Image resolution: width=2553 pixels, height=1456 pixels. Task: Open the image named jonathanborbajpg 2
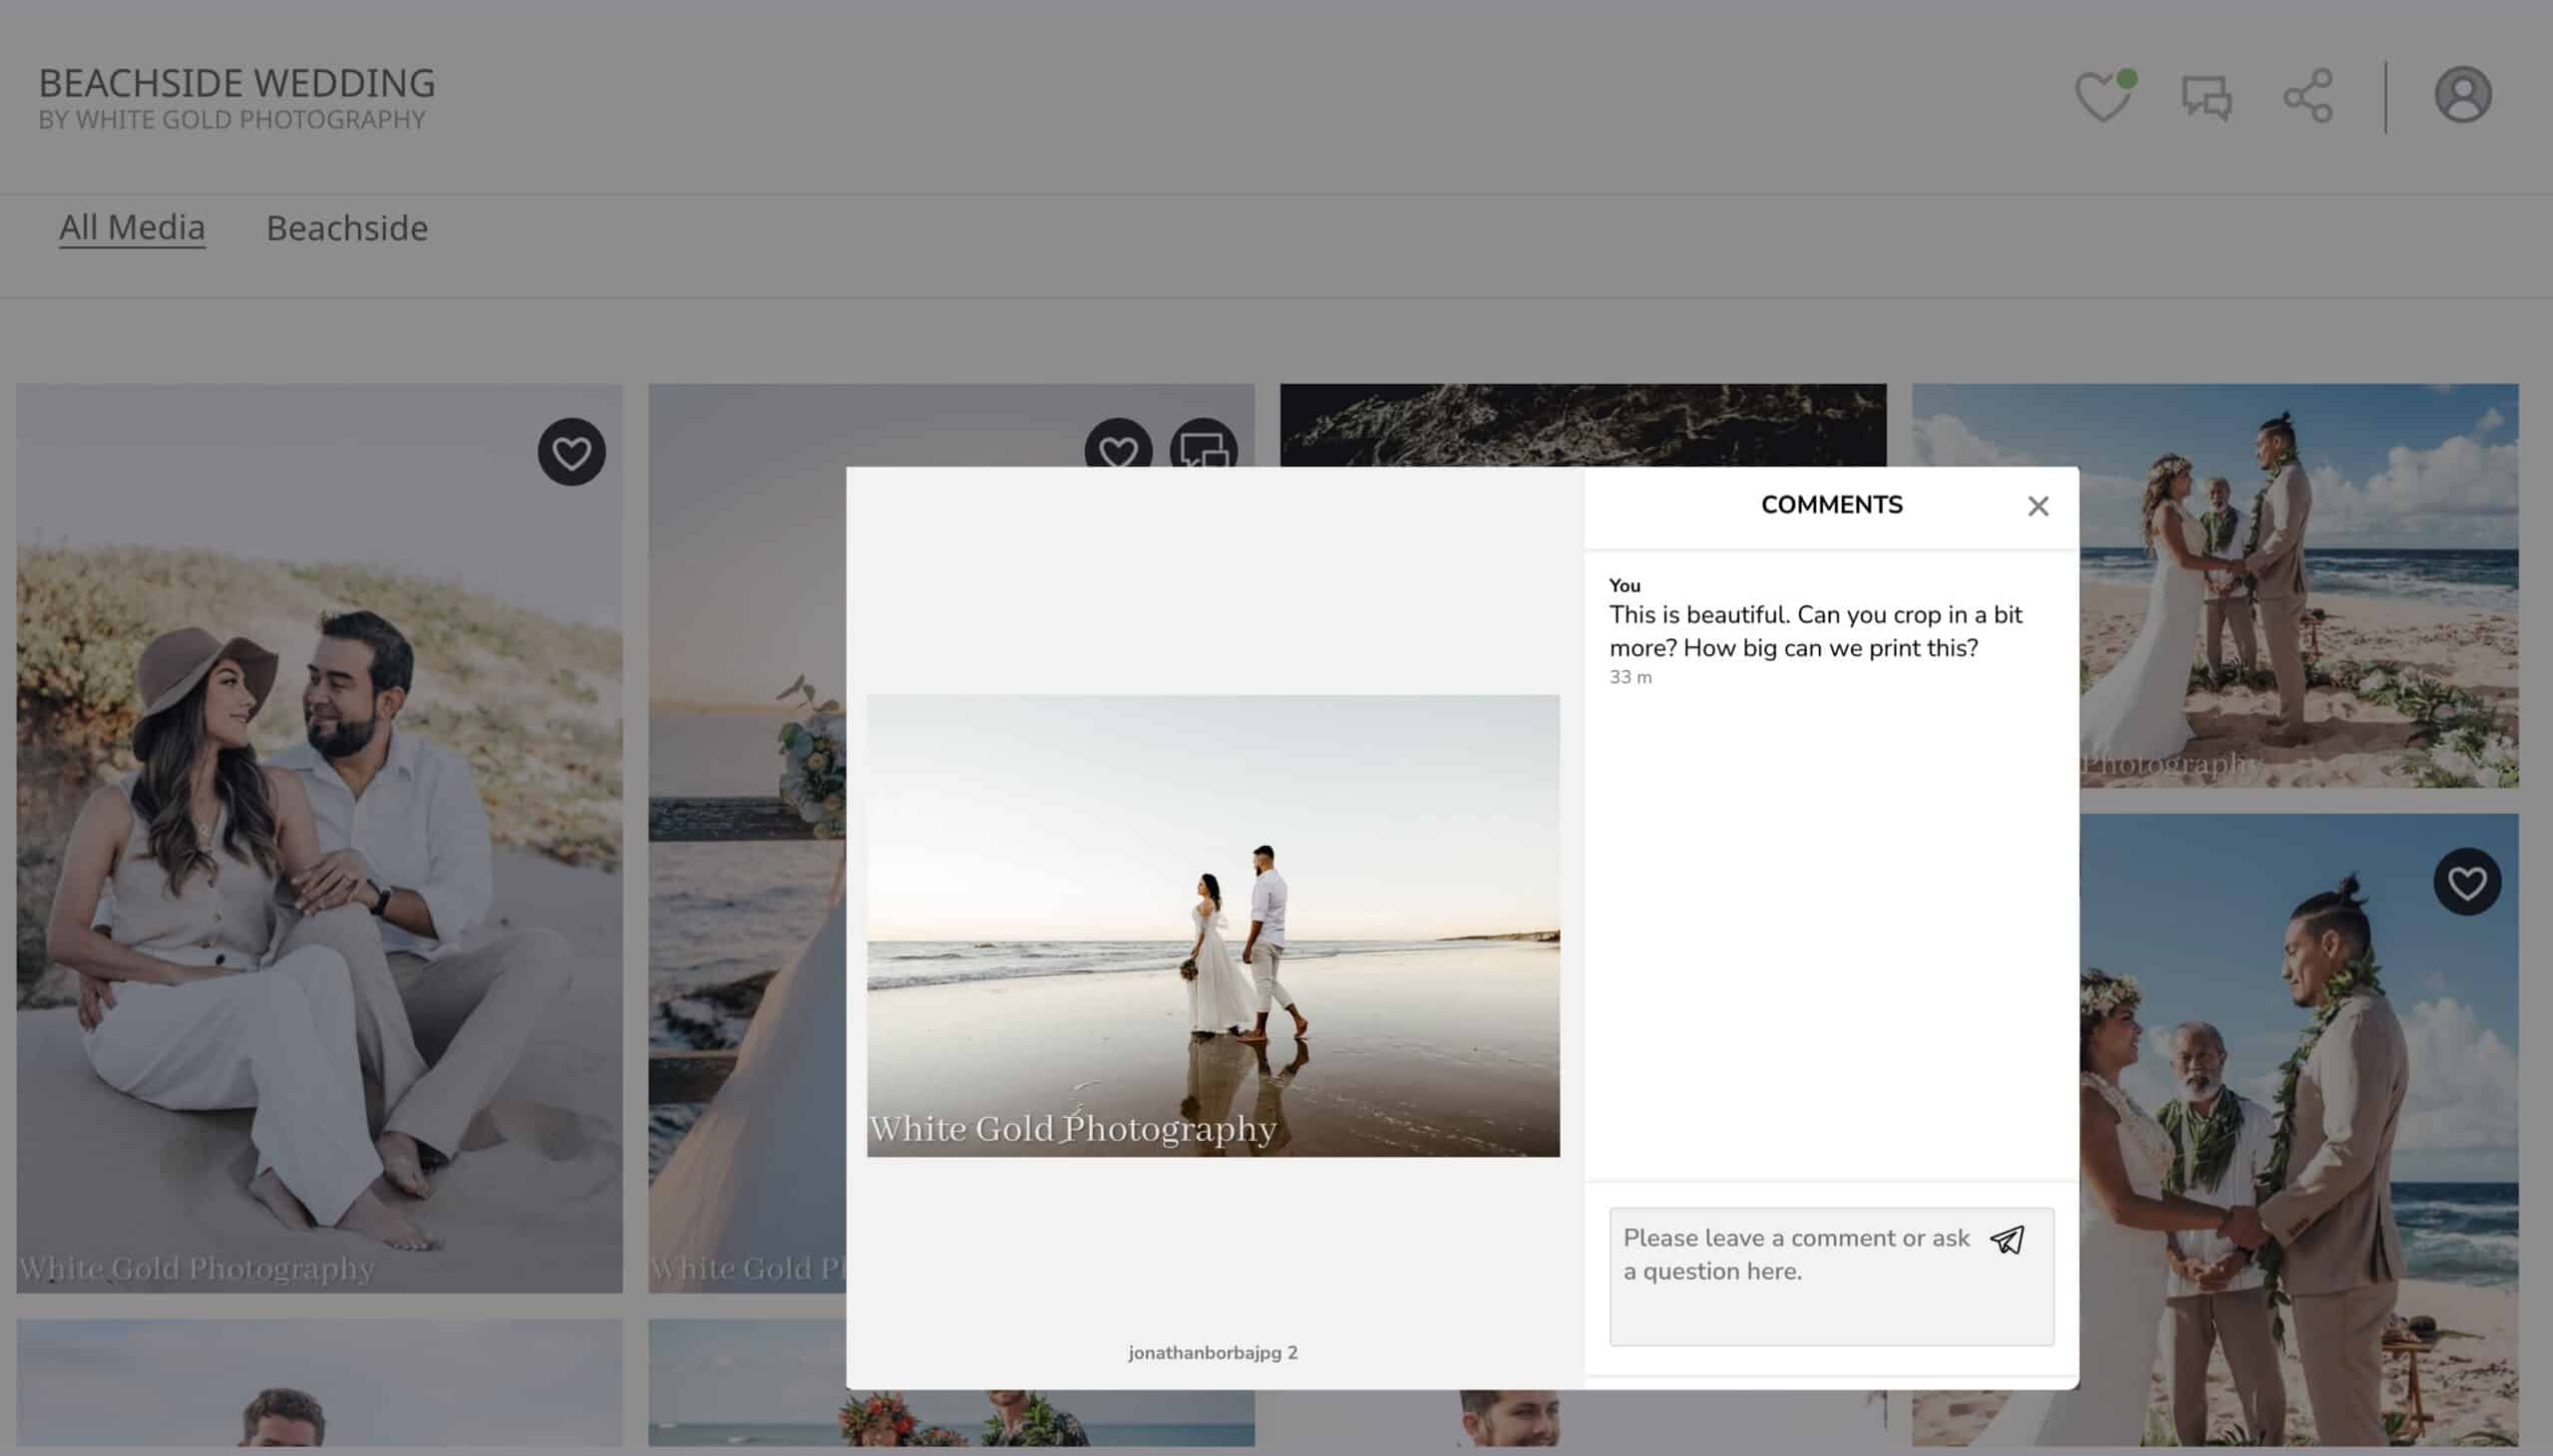coord(1211,1352)
